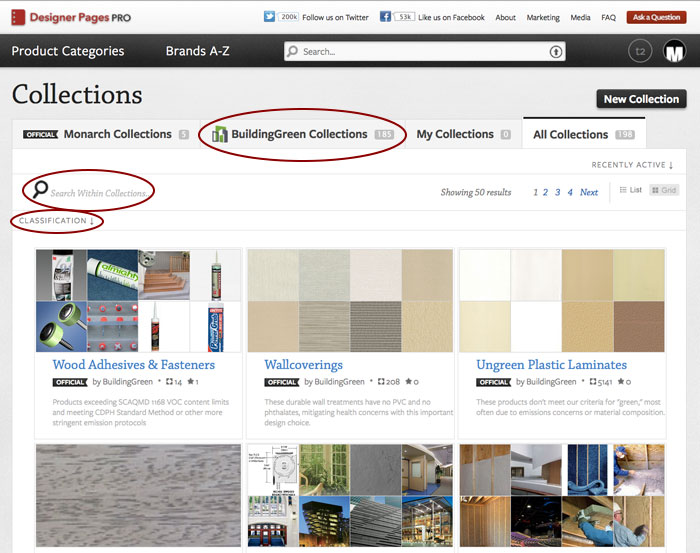Click the OFFICIAL badge on Wallcoverings card
This screenshot has height=553, width=700.
282,382
